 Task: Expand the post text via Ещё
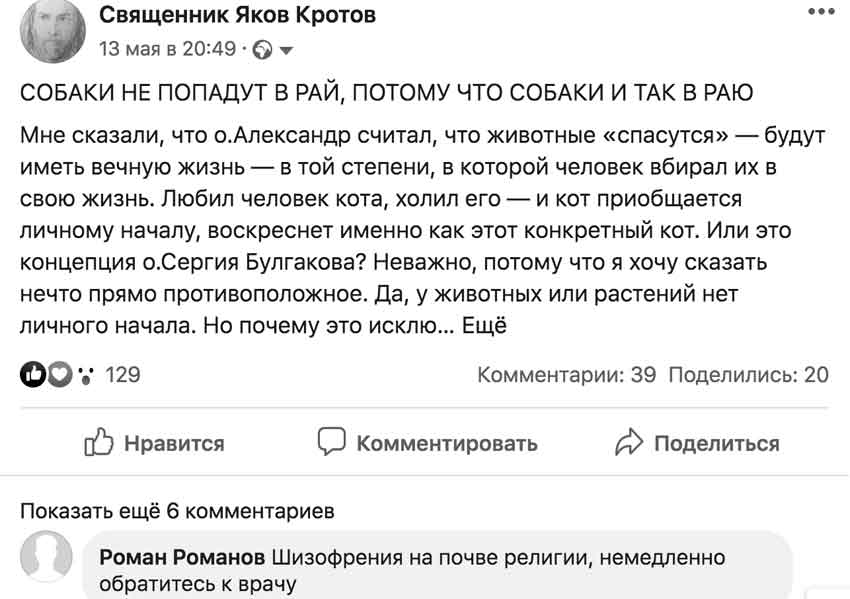[484, 326]
